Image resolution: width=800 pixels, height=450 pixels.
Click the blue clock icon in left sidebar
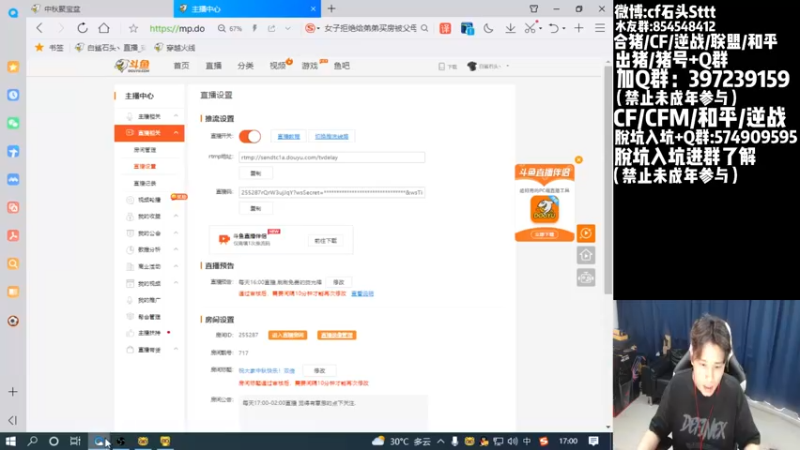pos(13,95)
